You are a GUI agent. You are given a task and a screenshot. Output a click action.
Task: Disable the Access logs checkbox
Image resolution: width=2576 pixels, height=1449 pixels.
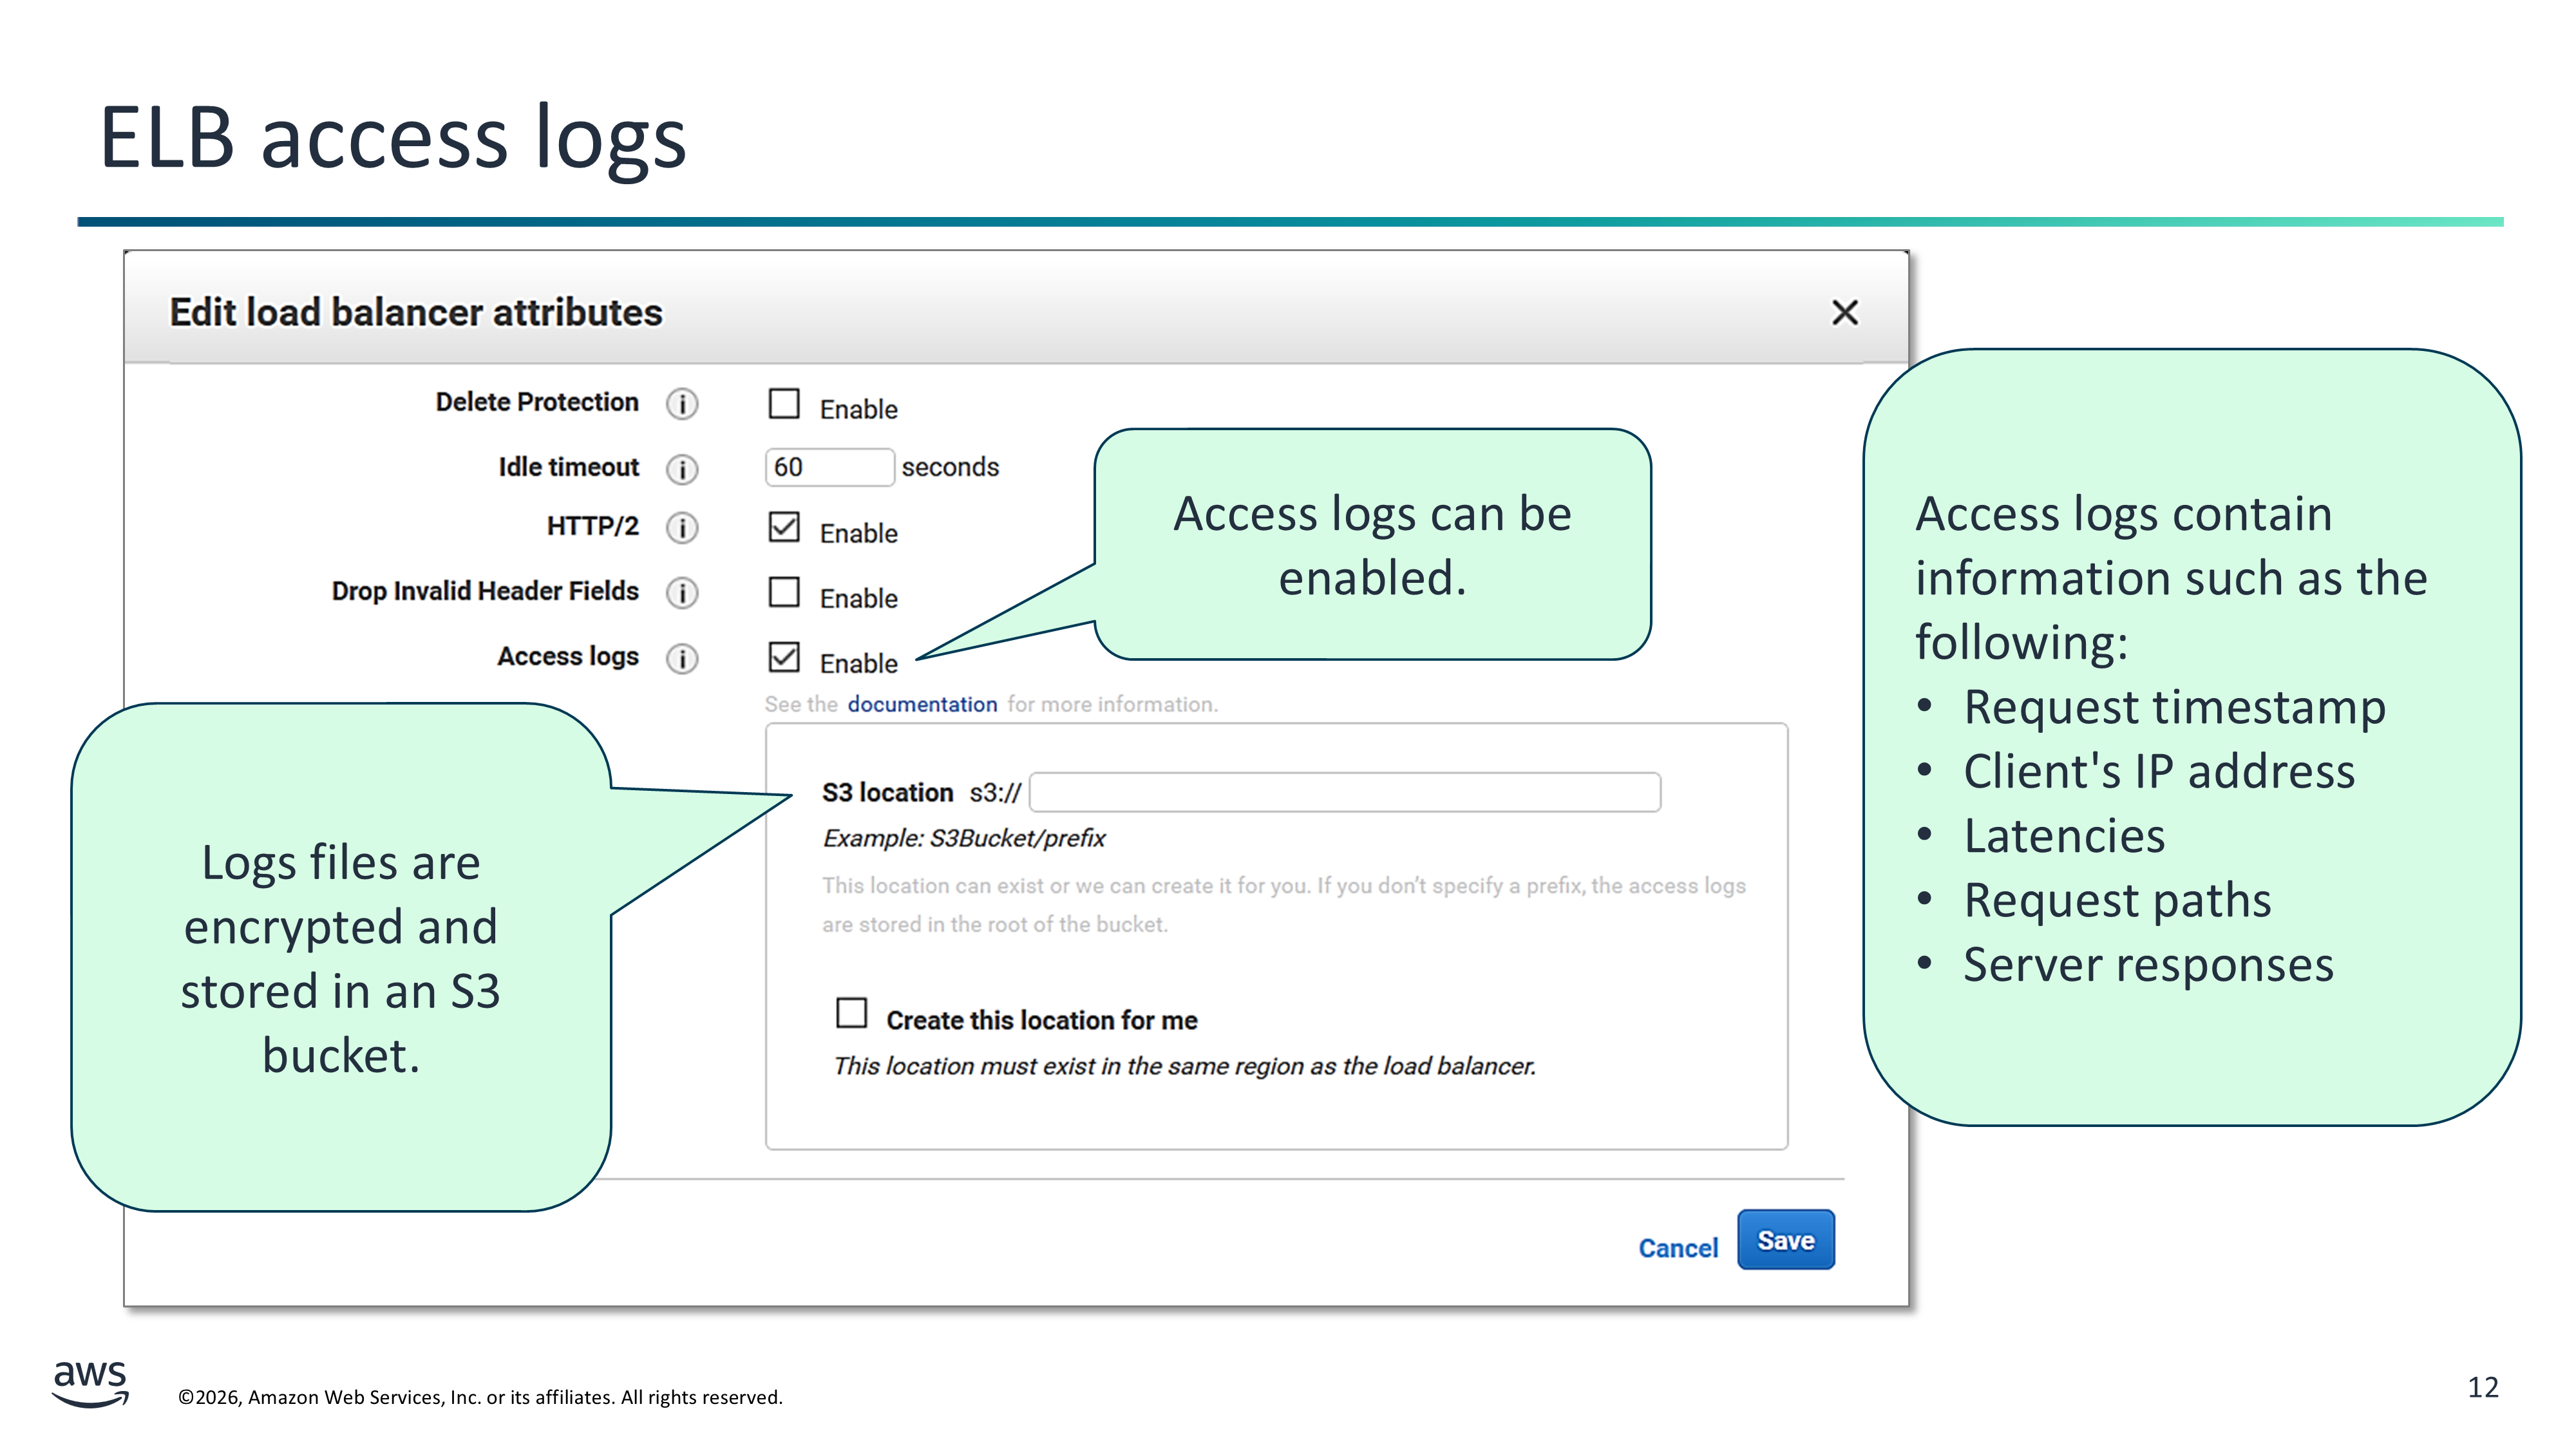click(784, 657)
